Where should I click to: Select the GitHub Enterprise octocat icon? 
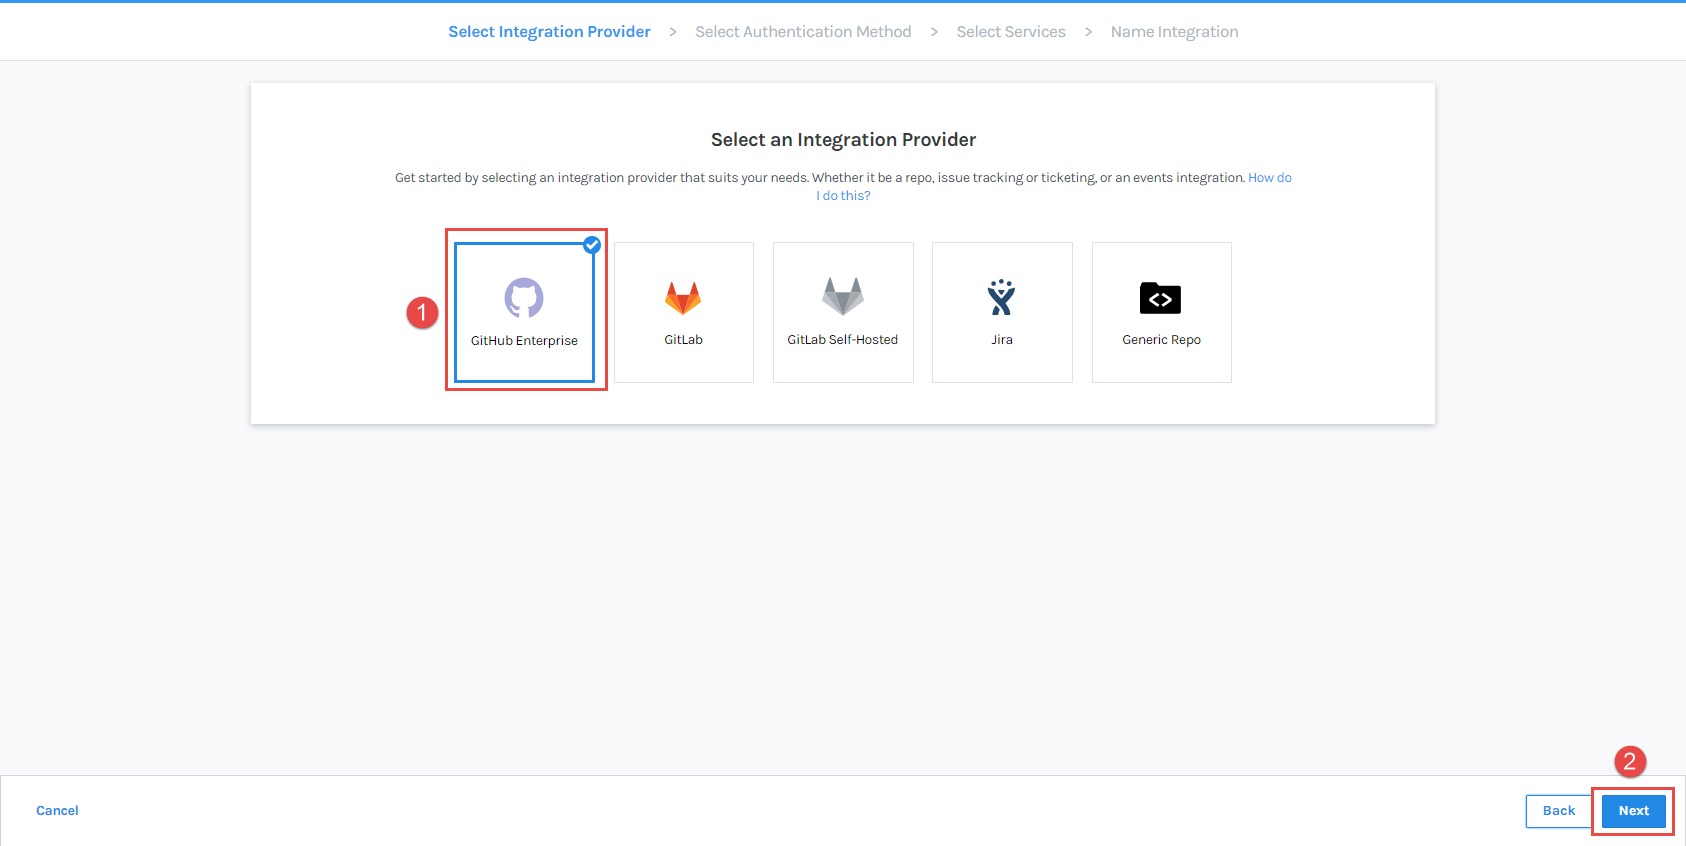point(524,297)
